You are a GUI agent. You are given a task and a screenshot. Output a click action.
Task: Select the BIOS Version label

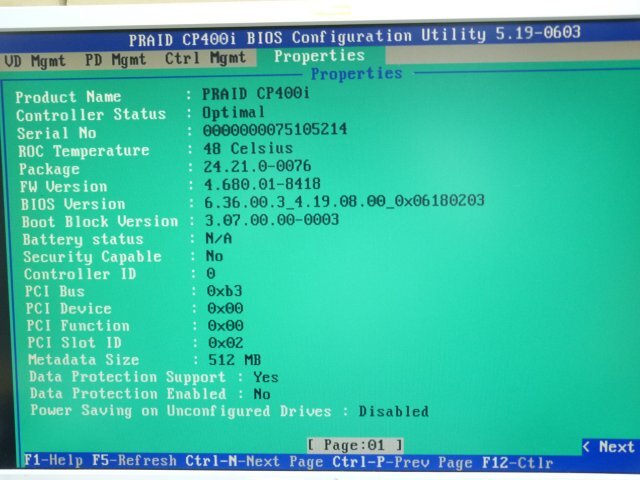[73, 204]
